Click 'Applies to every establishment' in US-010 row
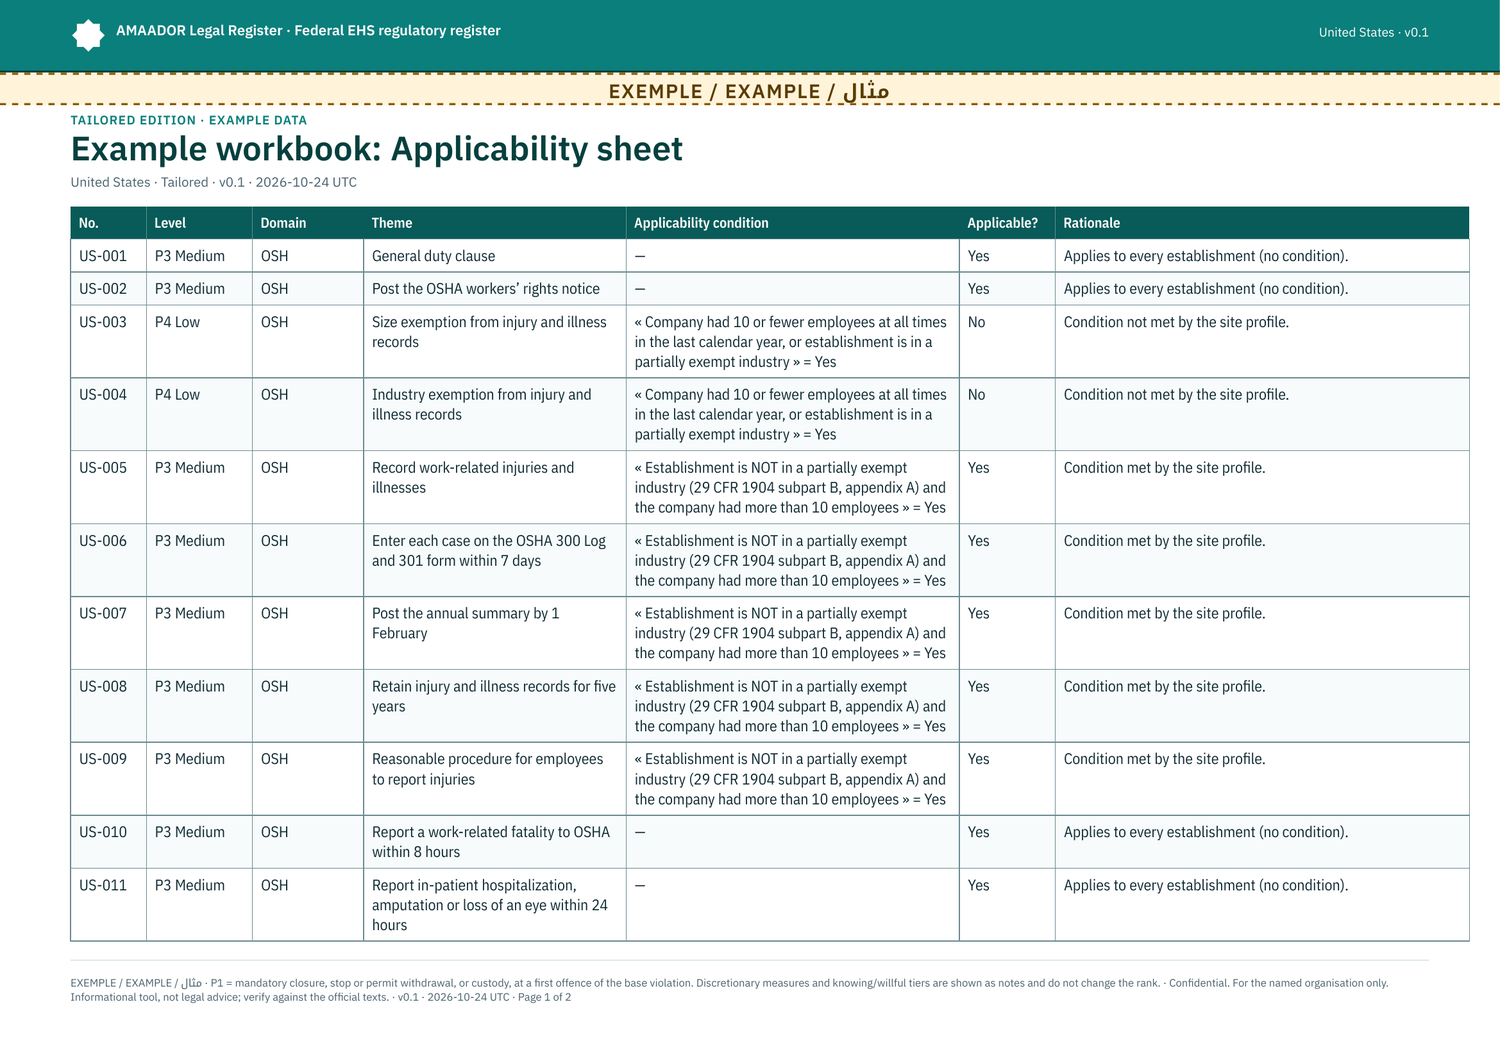 [x=1205, y=832]
